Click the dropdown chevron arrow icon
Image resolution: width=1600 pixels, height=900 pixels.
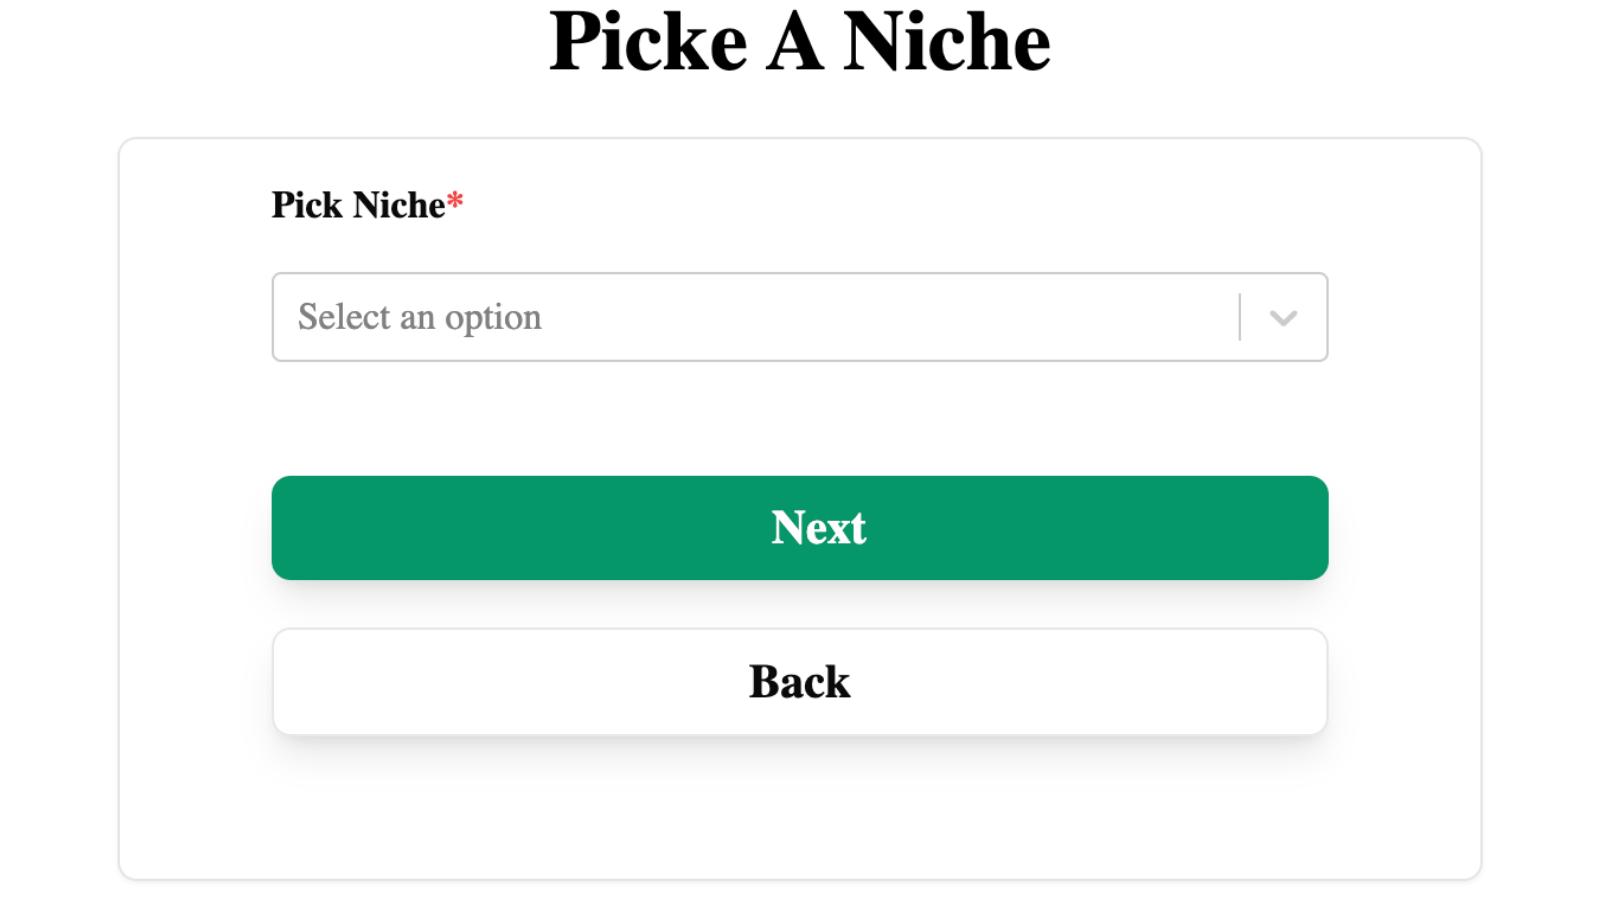[x=1283, y=318]
